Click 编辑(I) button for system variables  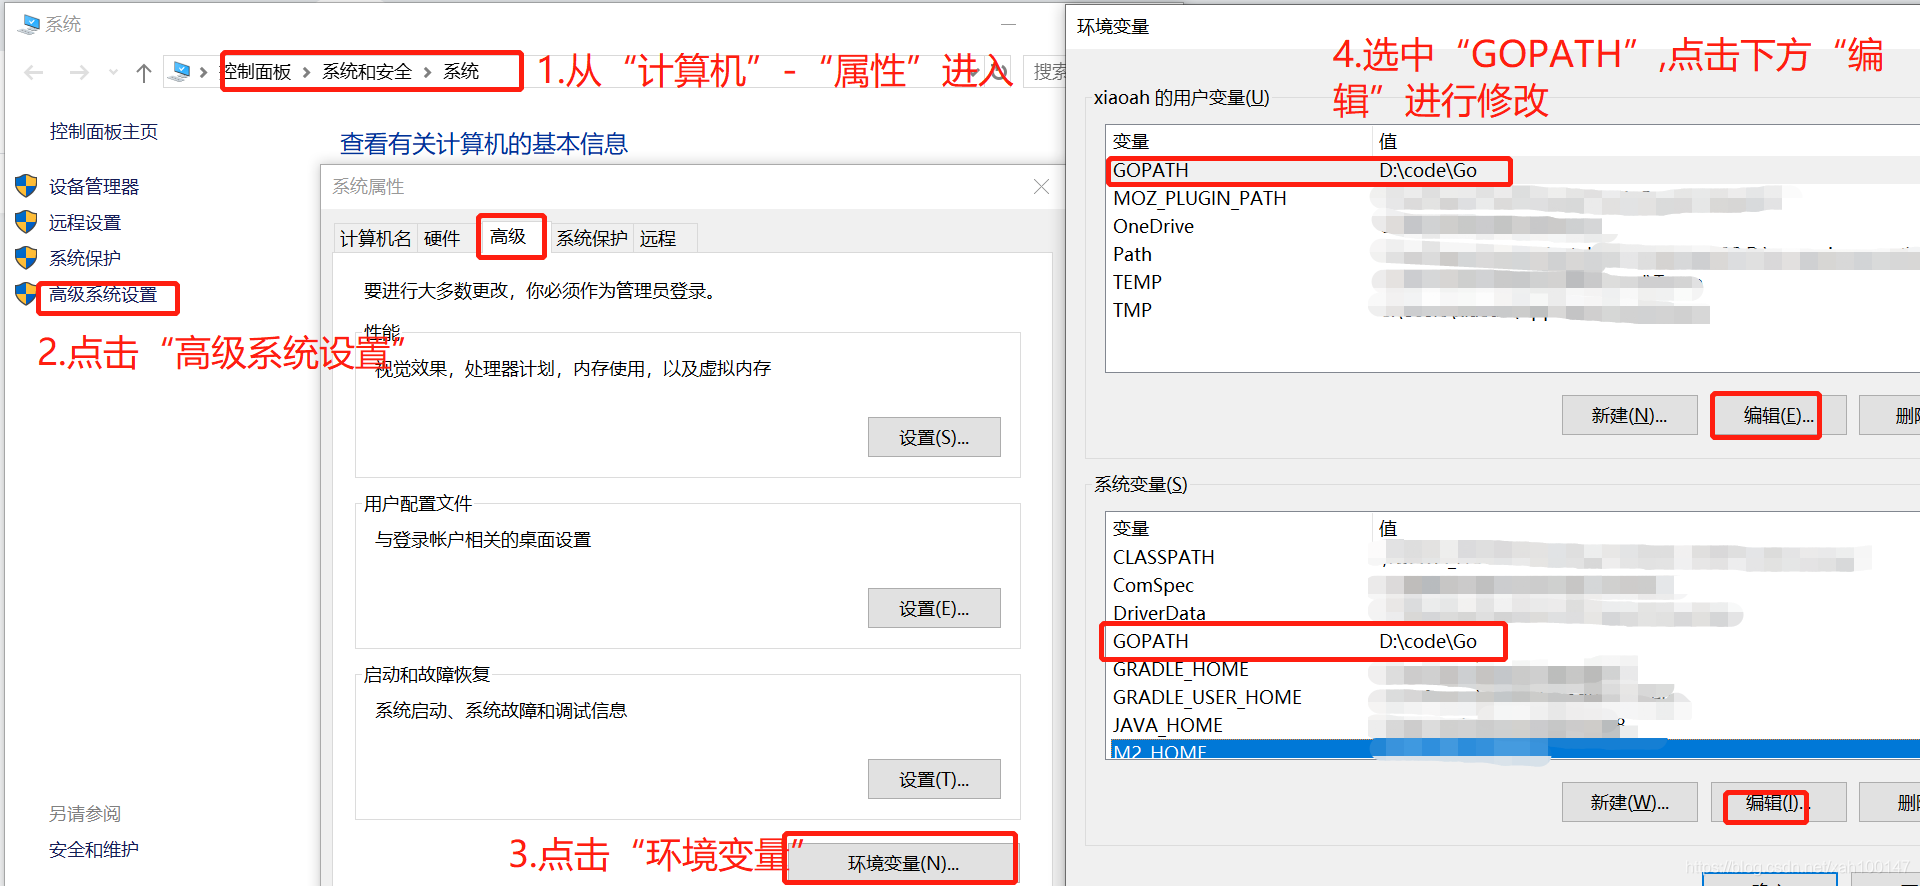(1777, 802)
